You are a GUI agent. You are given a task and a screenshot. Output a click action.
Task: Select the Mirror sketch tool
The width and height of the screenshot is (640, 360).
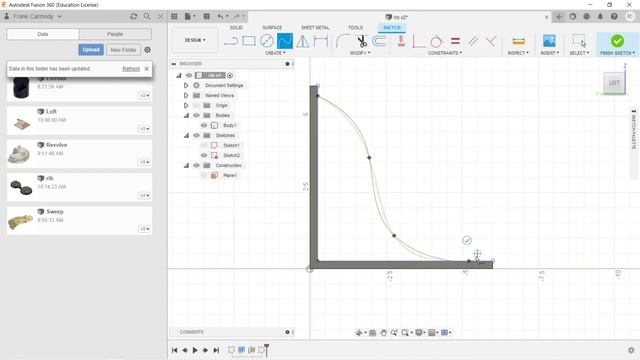coord(302,41)
